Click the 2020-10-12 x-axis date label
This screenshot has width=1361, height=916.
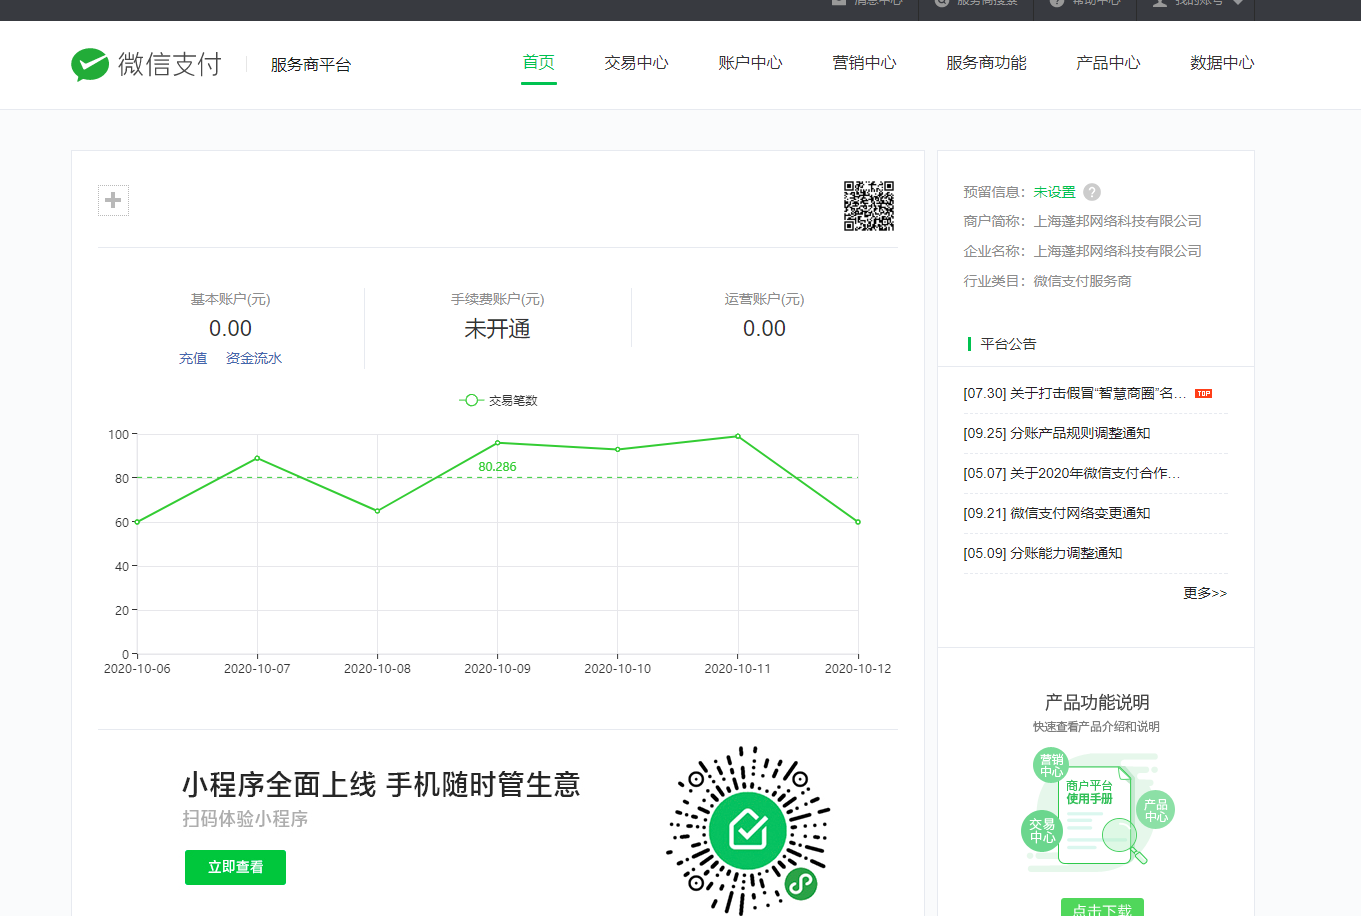point(858,669)
